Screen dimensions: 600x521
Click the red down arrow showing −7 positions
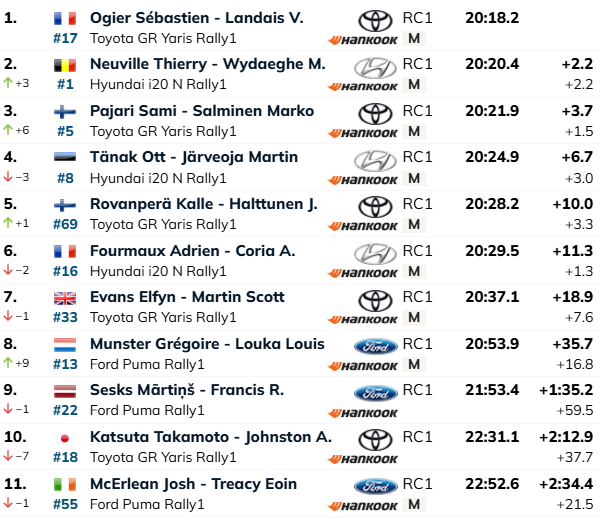click(8, 456)
